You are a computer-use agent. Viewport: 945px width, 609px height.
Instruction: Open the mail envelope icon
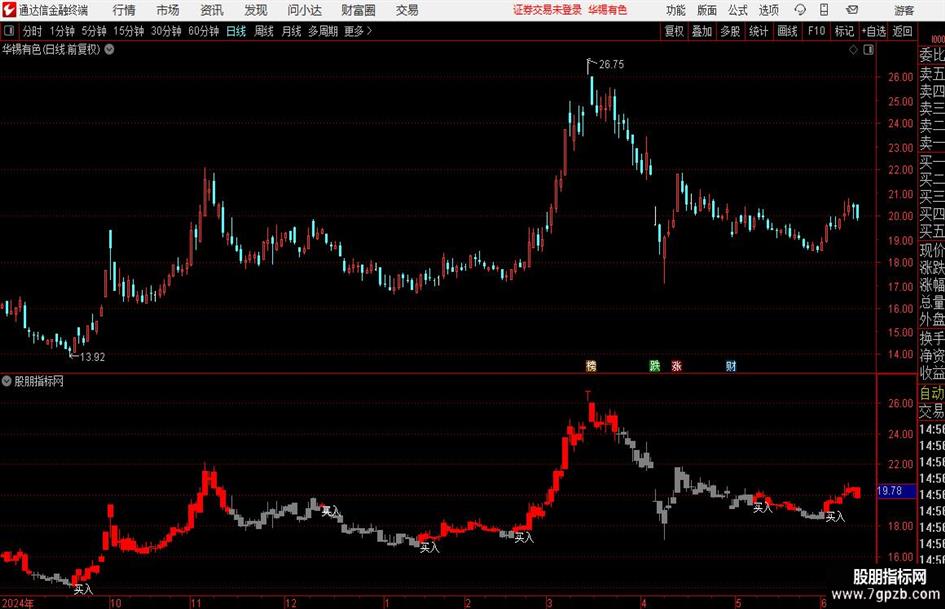[852, 10]
